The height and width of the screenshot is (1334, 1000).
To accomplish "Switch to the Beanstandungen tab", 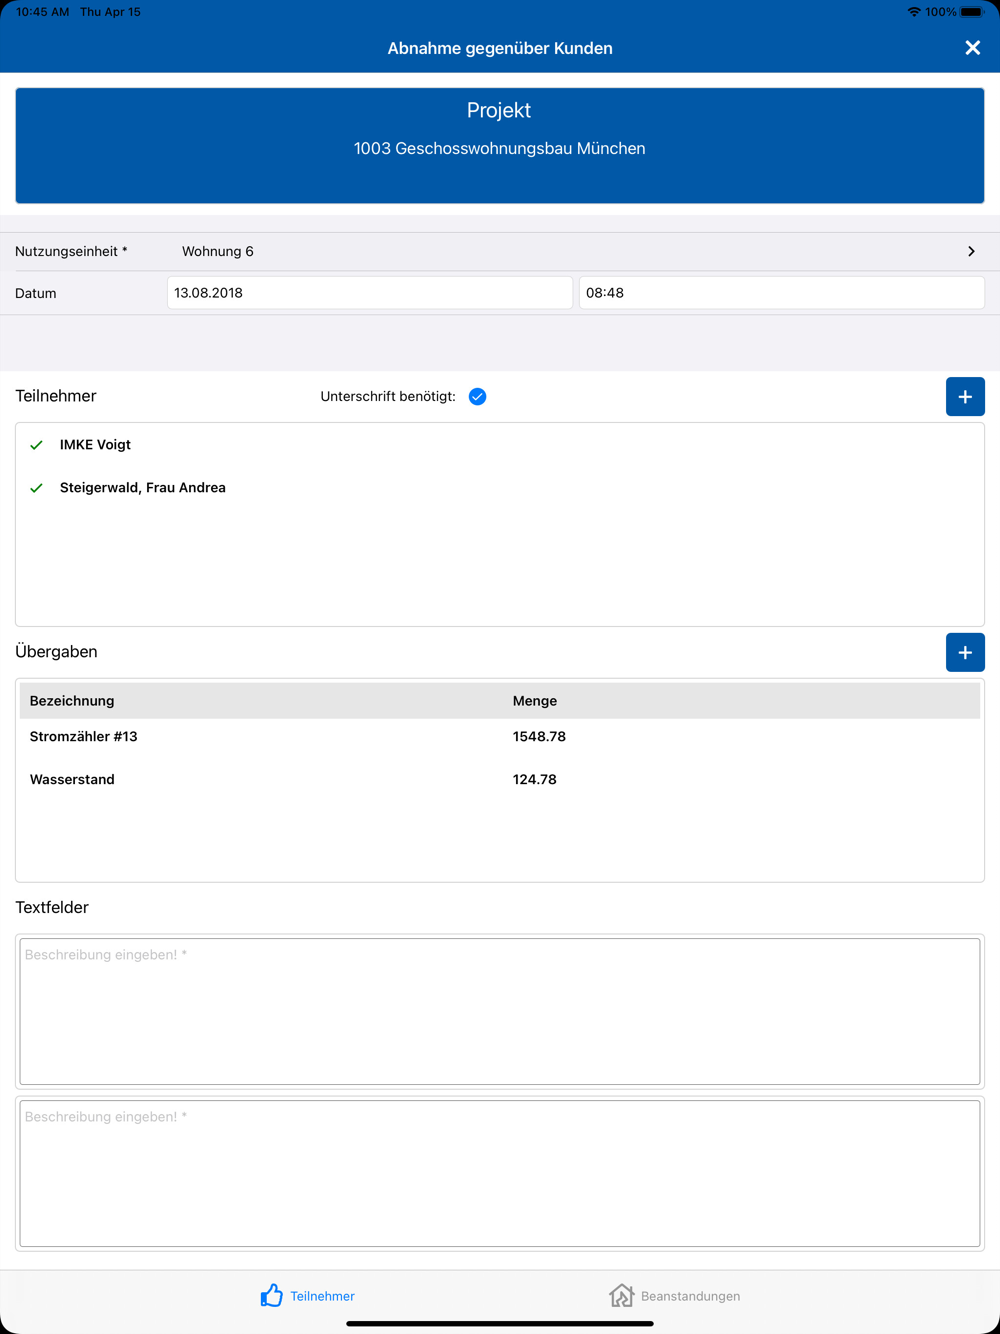I will tap(675, 1296).
